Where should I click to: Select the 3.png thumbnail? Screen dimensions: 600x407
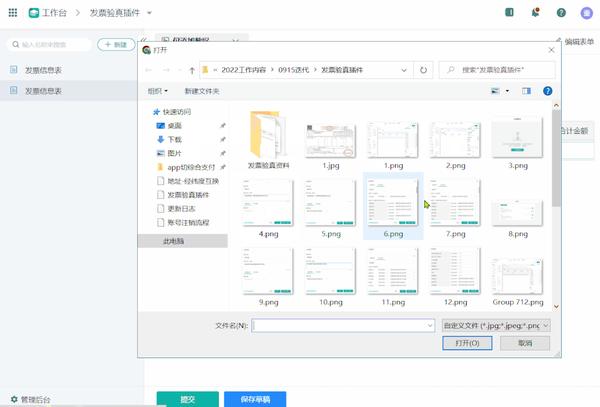[518, 142]
